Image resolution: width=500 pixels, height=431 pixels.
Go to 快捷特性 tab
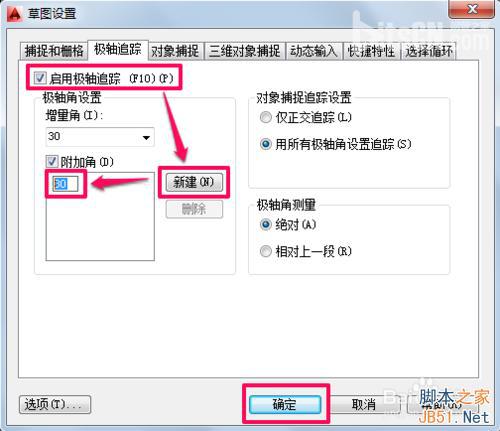[x=371, y=51]
